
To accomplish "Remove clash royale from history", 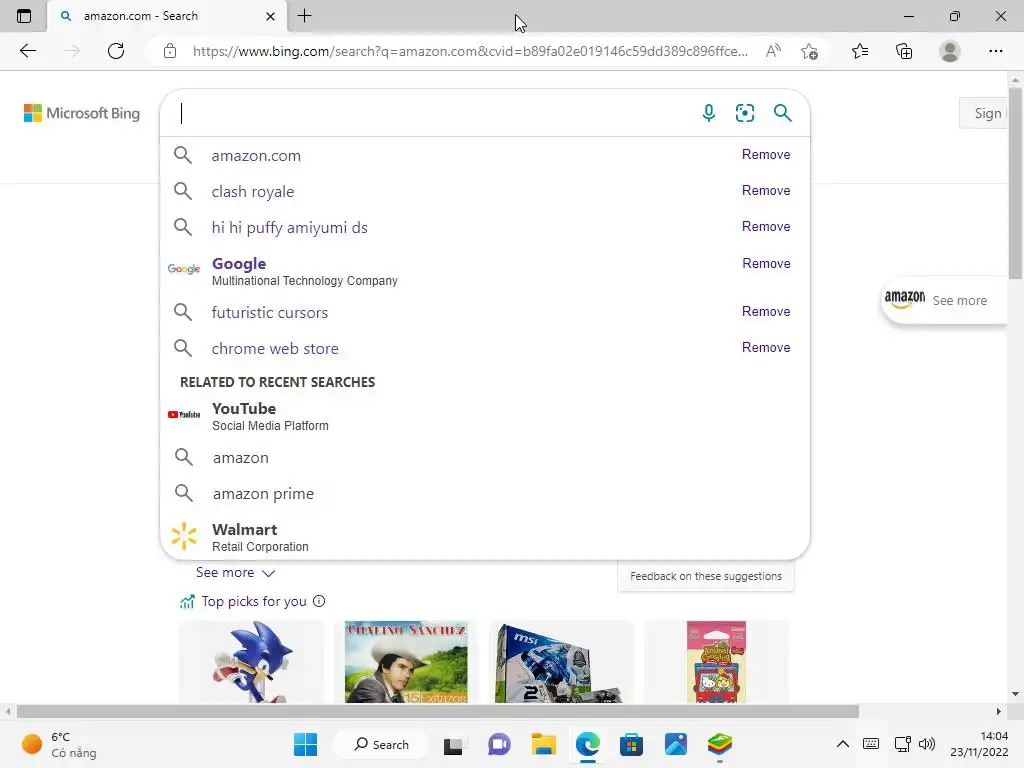I will click(766, 191).
